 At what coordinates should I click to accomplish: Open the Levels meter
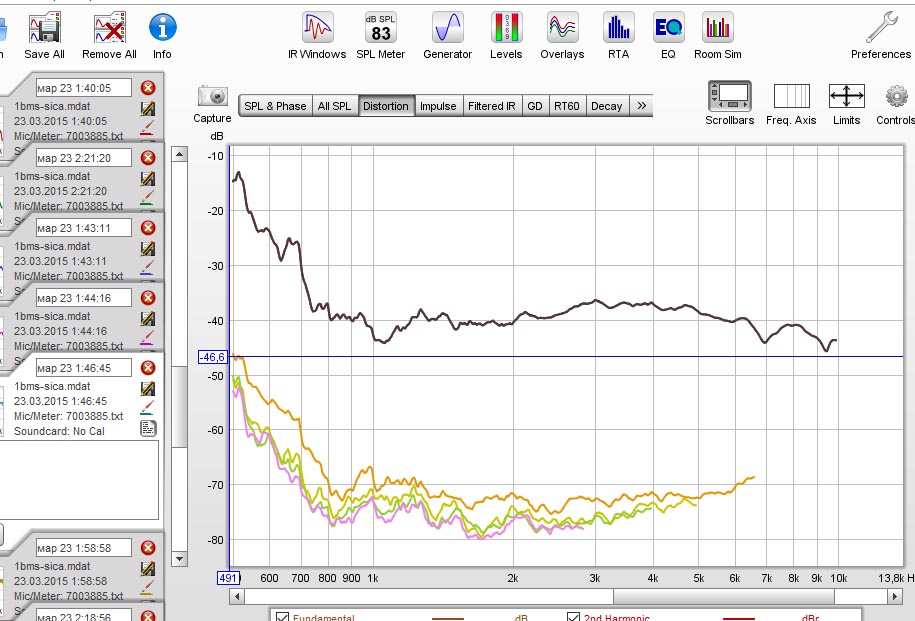[x=506, y=27]
